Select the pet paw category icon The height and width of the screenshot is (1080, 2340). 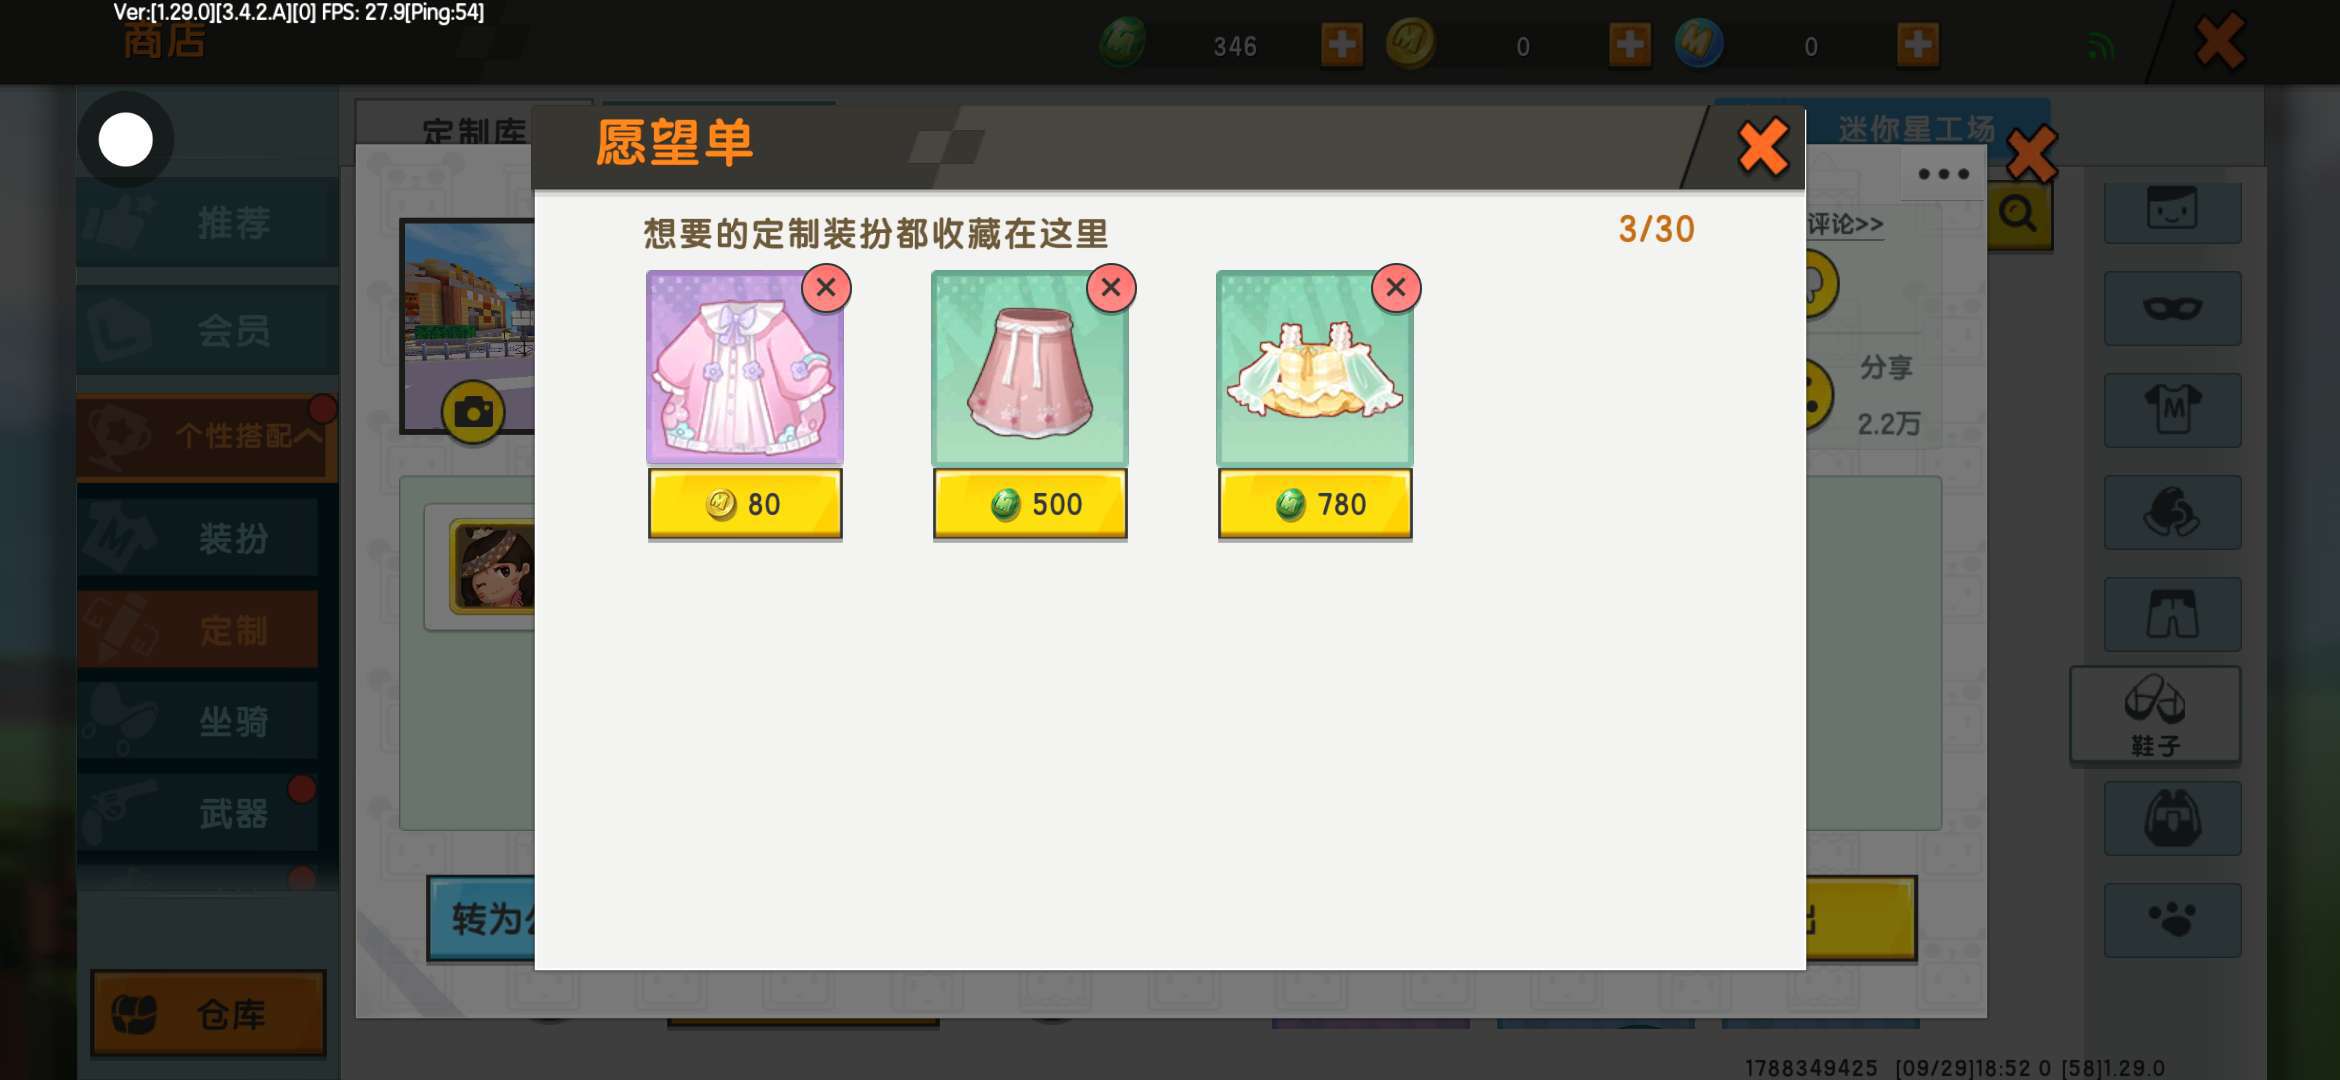pyautogui.click(x=2172, y=920)
